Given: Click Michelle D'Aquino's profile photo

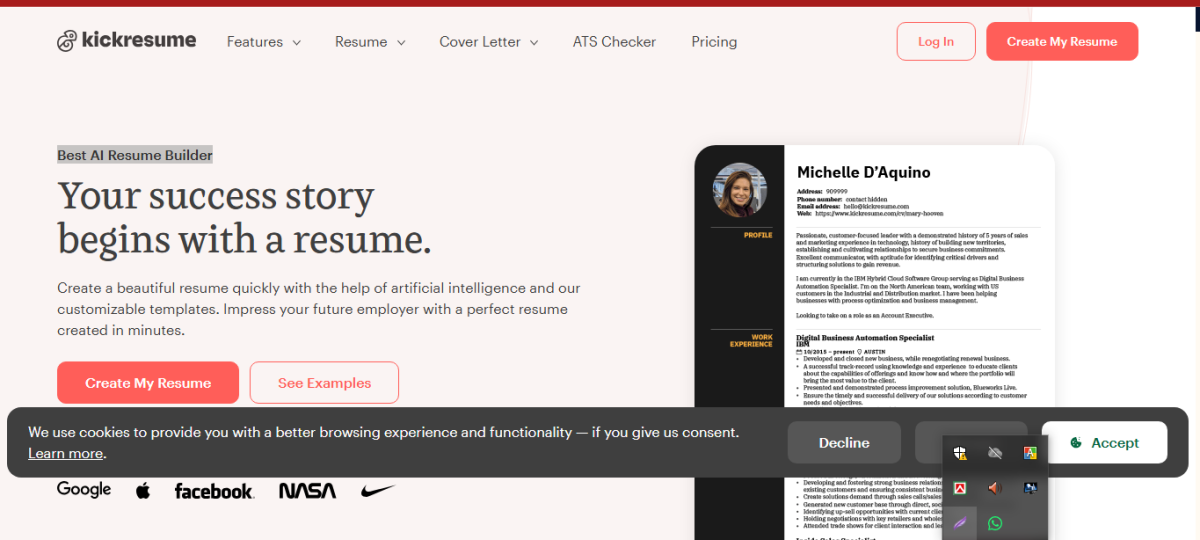Looking at the screenshot, I should pos(740,191).
